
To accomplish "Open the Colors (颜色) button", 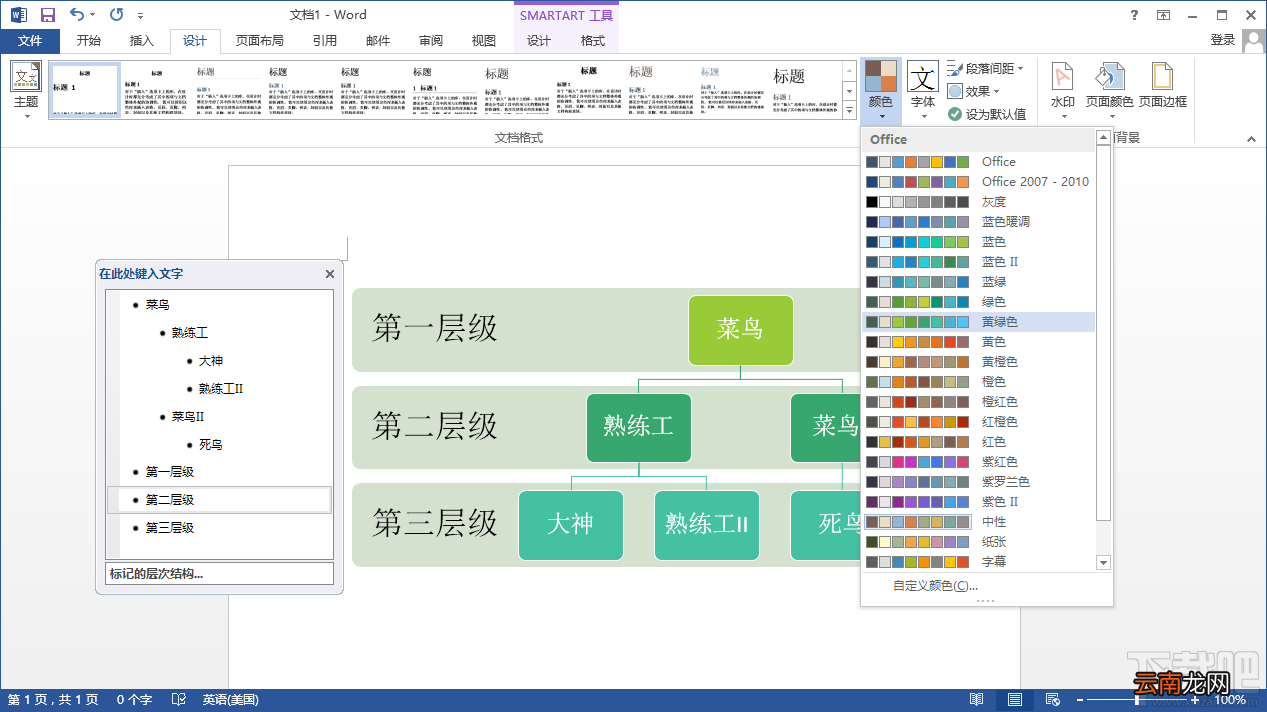I will coord(881,90).
